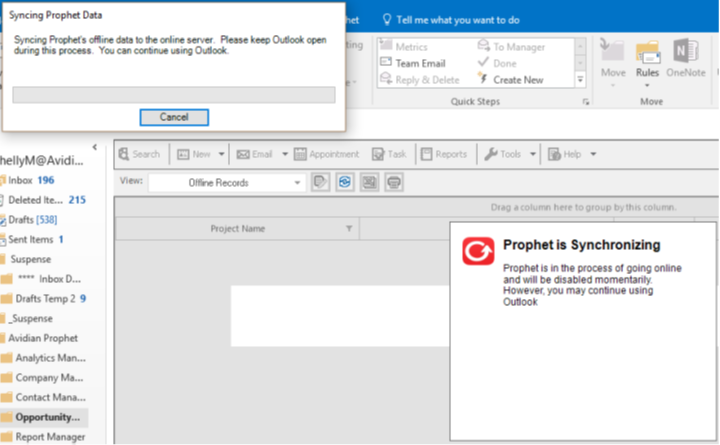The image size is (720, 445).
Task: Click the print icon in view bar
Action: (394, 183)
